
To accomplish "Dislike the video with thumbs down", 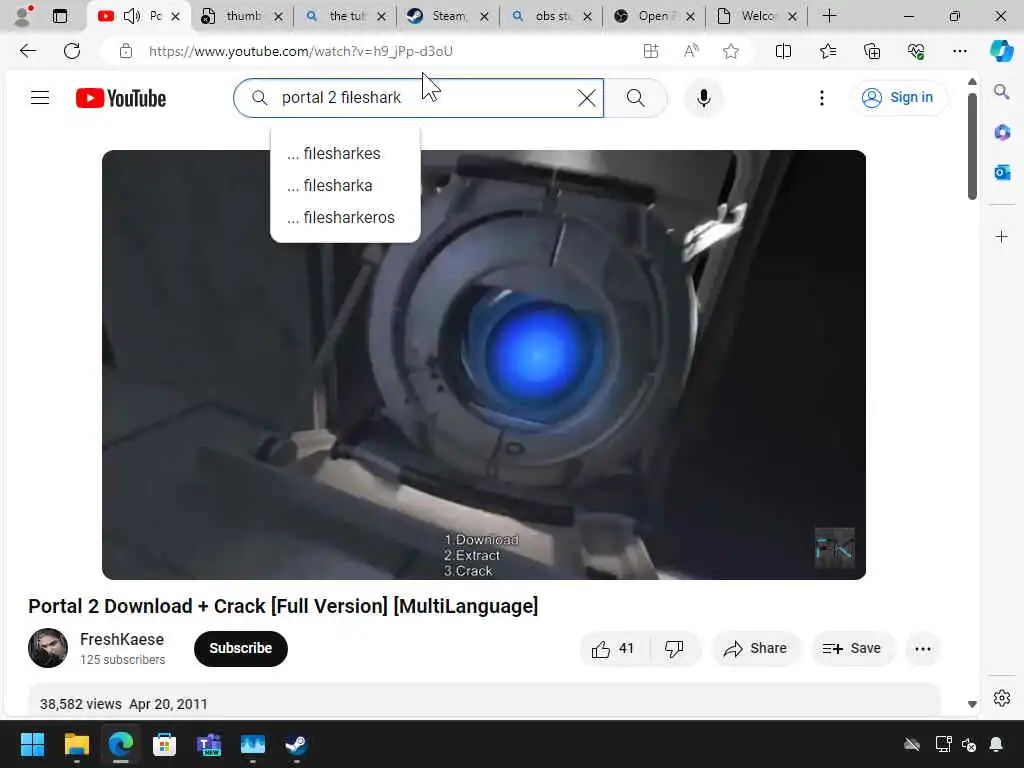I will 674,648.
